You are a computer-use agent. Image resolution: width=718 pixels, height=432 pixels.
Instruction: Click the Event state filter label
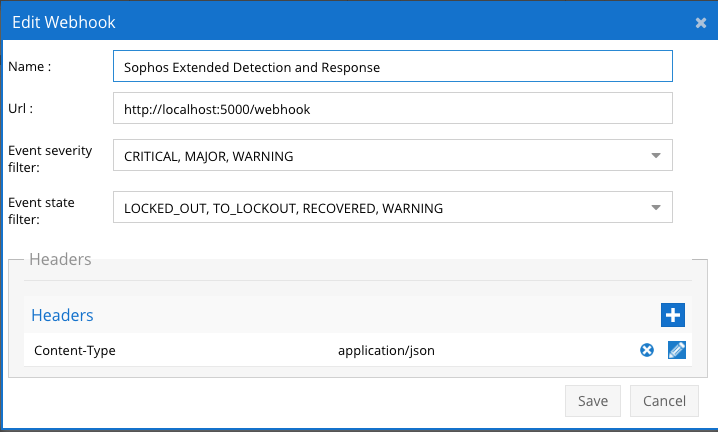click(x=41, y=211)
